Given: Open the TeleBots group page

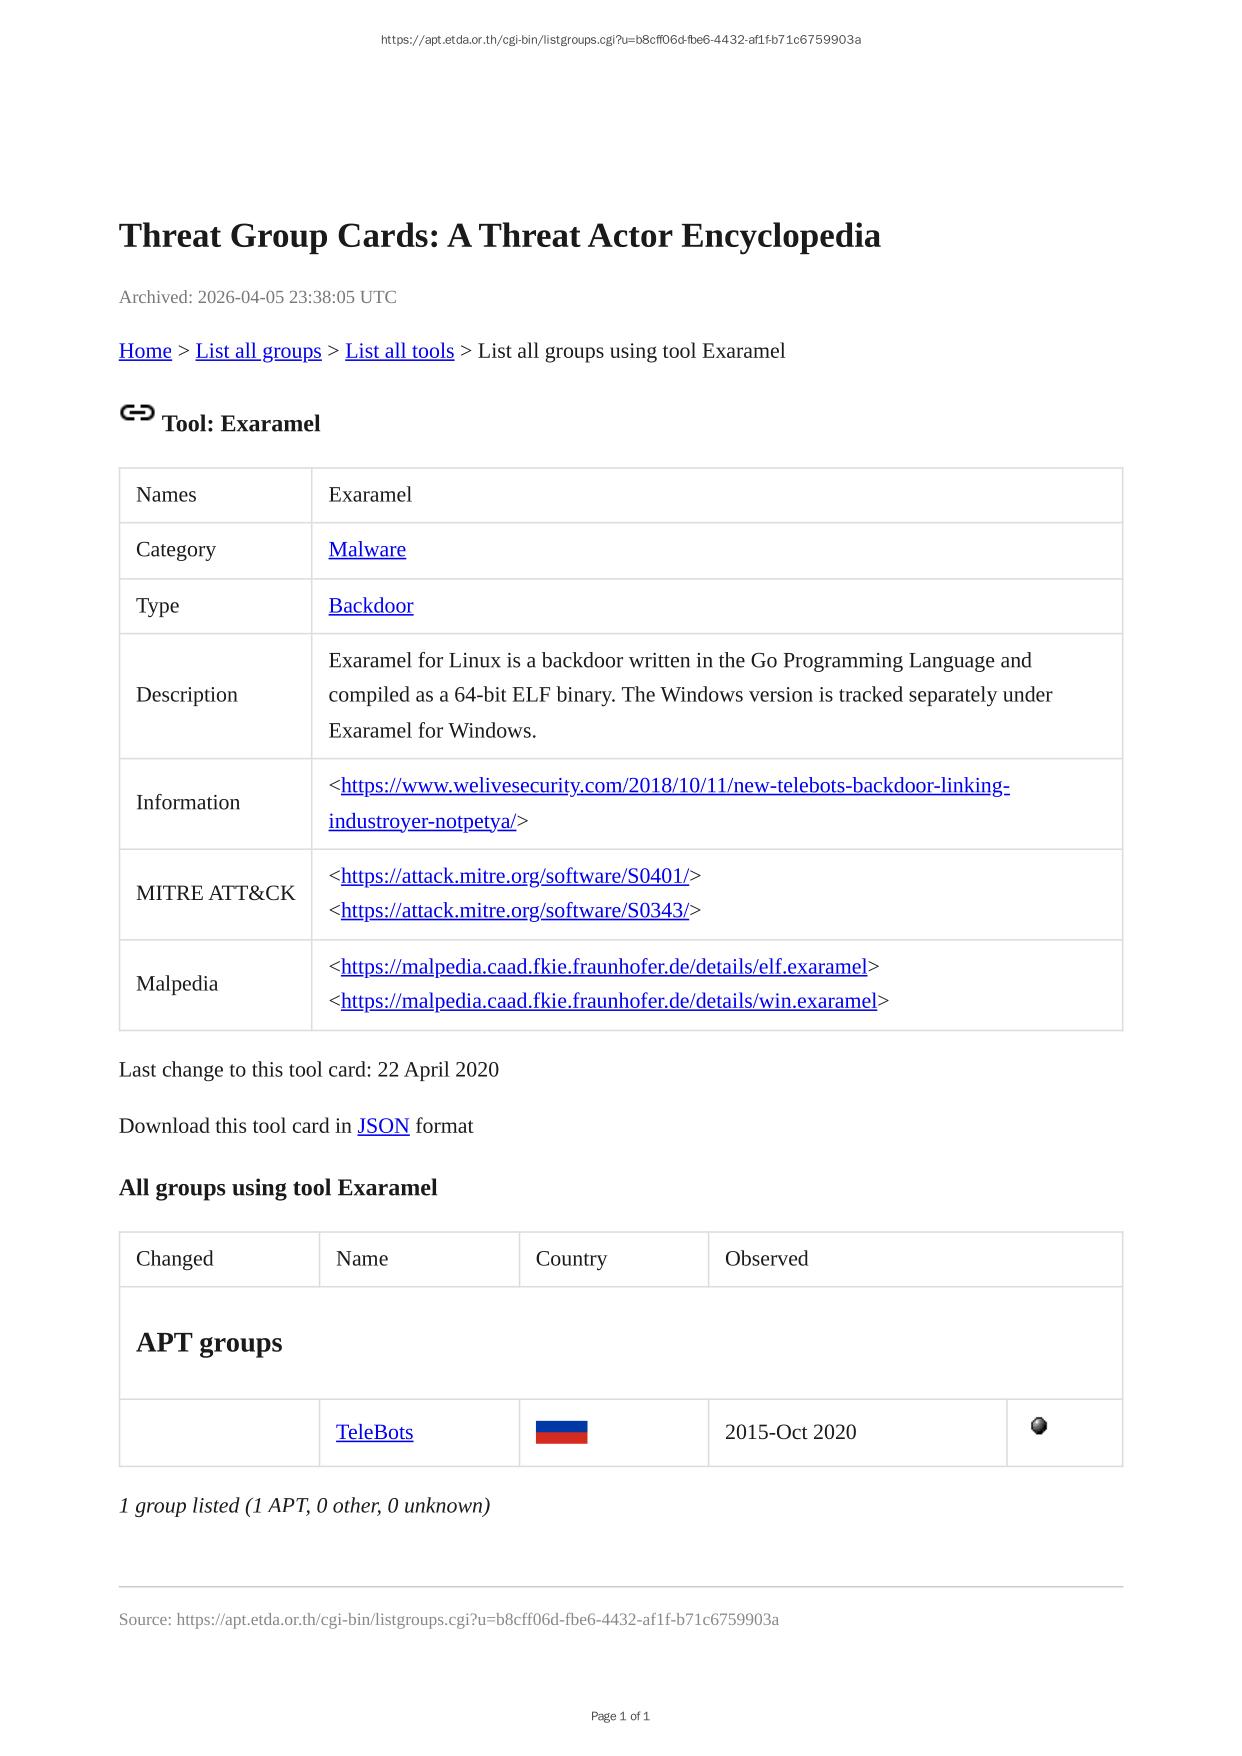Looking at the screenshot, I should [374, 1432].
